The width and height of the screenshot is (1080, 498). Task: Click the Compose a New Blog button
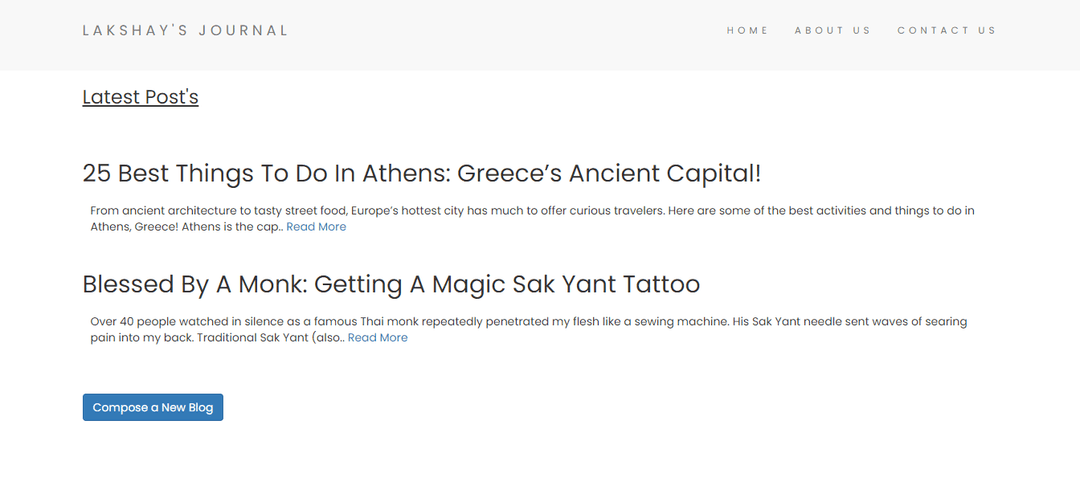[153, 407]
